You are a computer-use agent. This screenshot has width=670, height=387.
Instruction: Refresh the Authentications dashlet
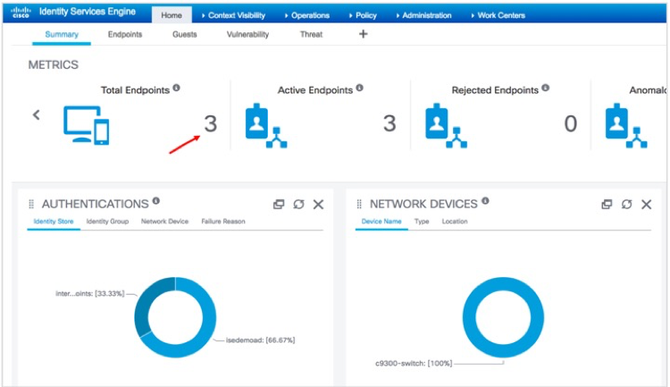click(299, 204)
